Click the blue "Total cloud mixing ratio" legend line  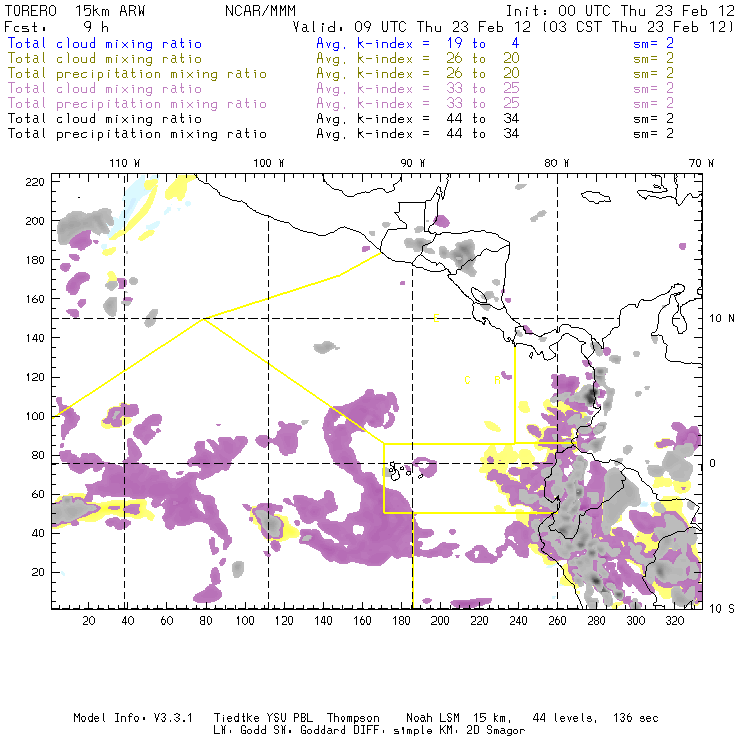tap(105, 43)
